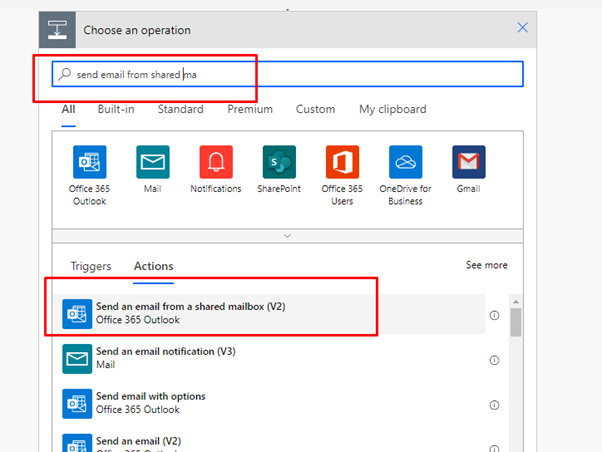This screenshot has width=602, height=452.
Task: Select the Office 365 Users connector
Action: (342, 162)
